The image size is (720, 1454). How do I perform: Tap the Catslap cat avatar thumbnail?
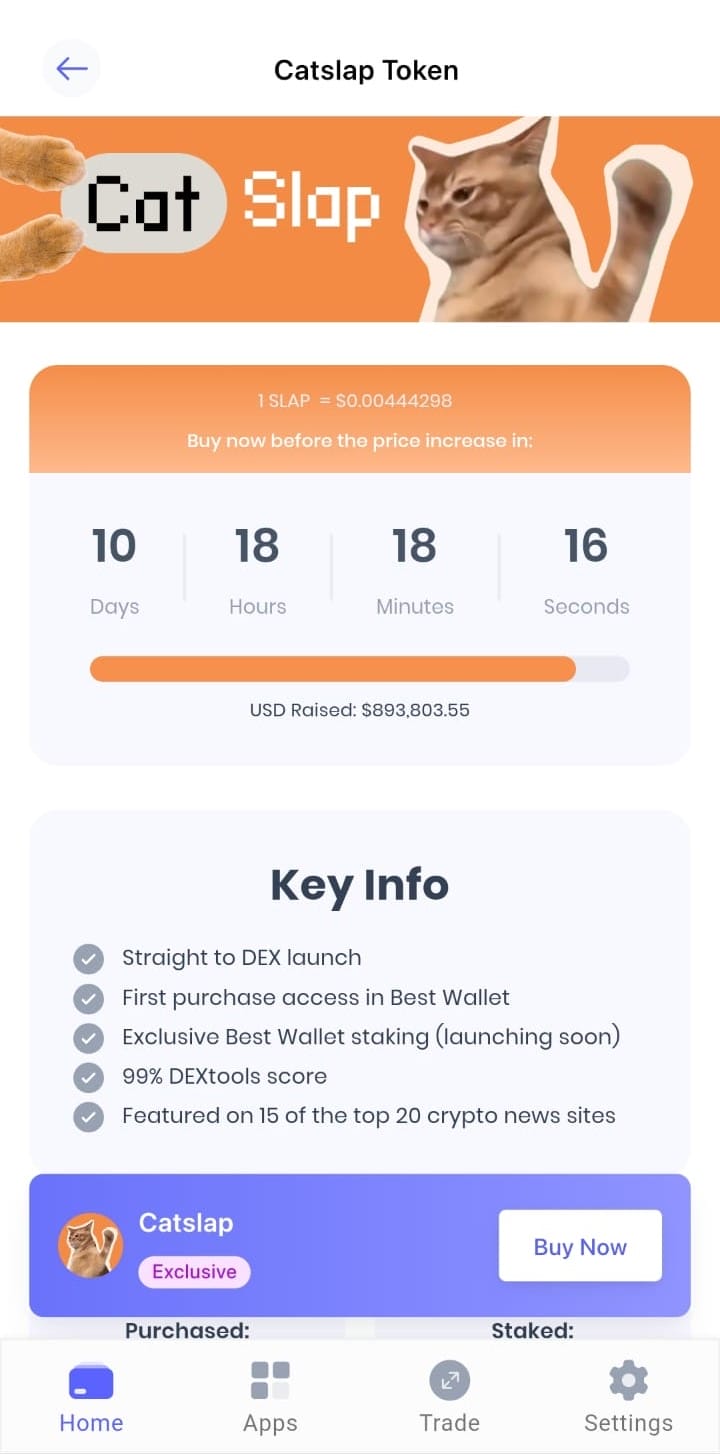click(x=91, y=1246)
